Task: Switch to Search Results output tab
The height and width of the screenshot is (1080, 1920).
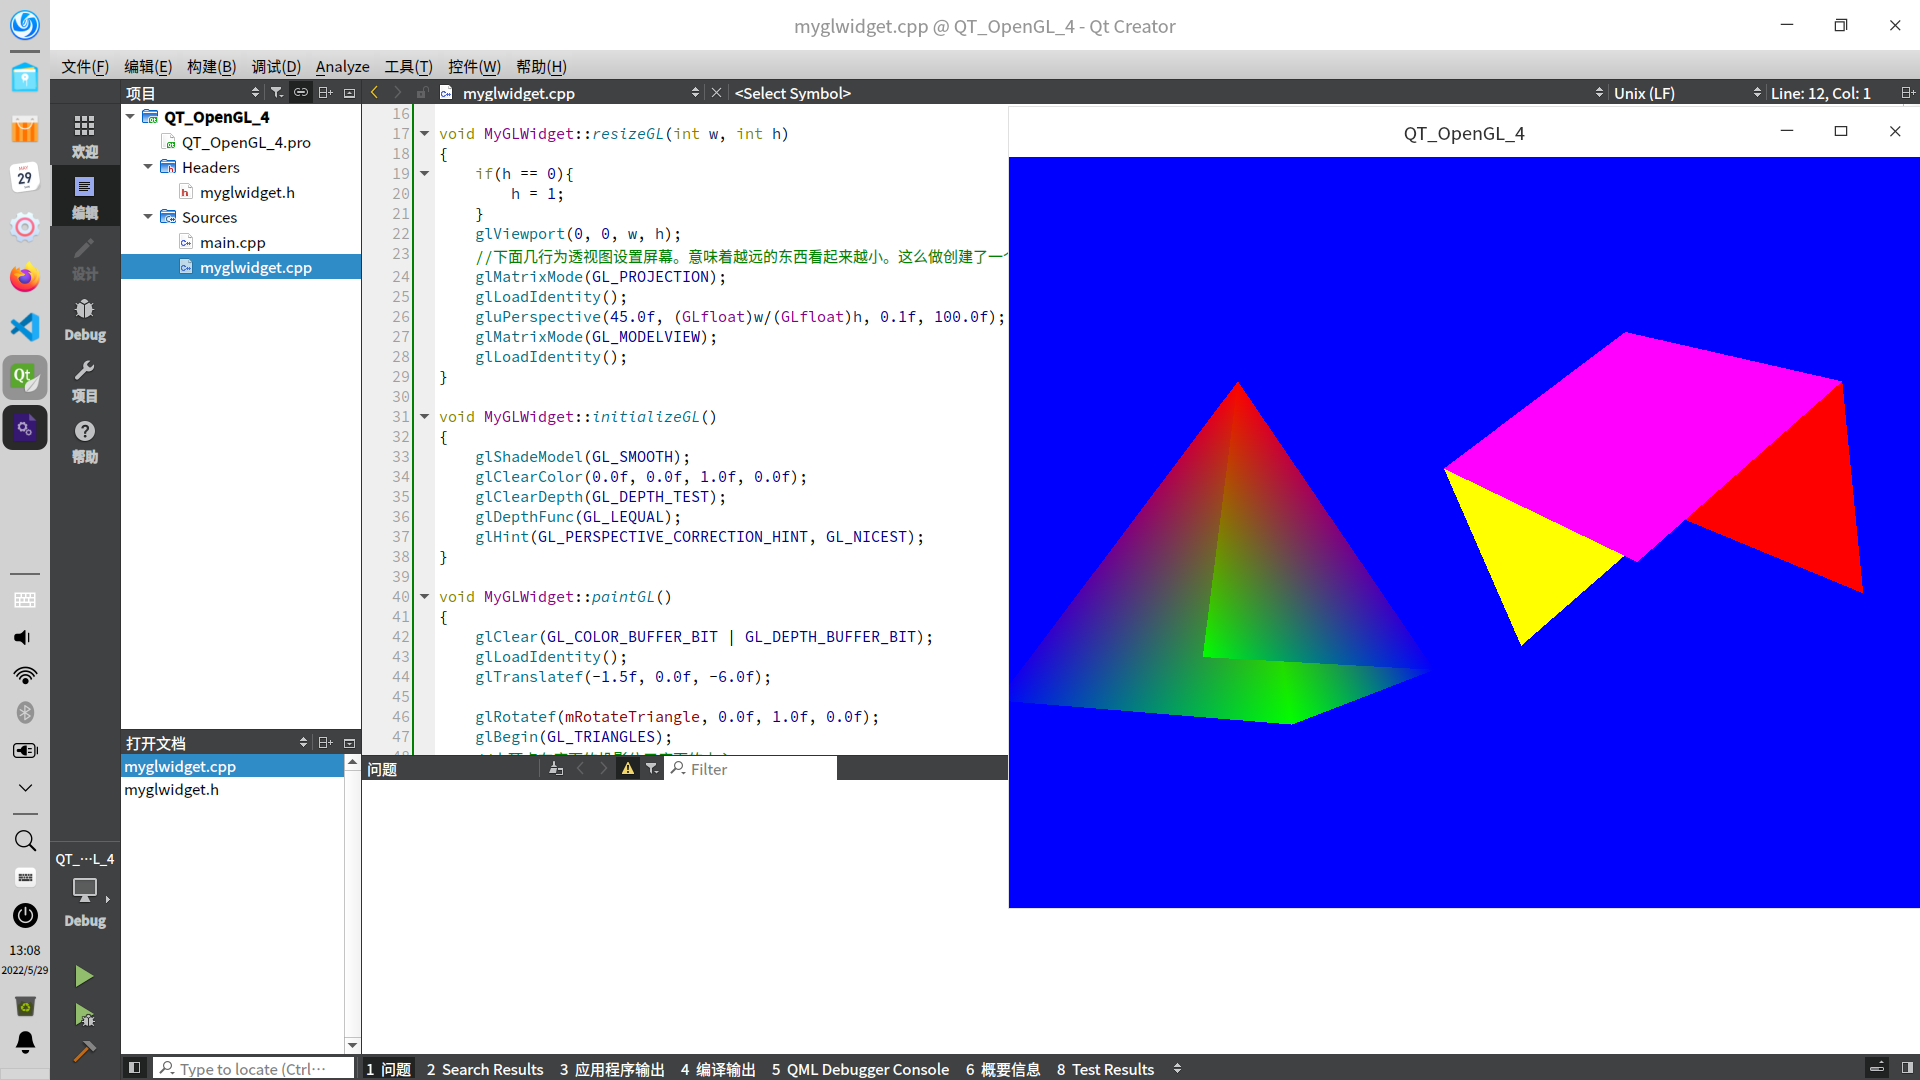Action: click(485, 1069)
